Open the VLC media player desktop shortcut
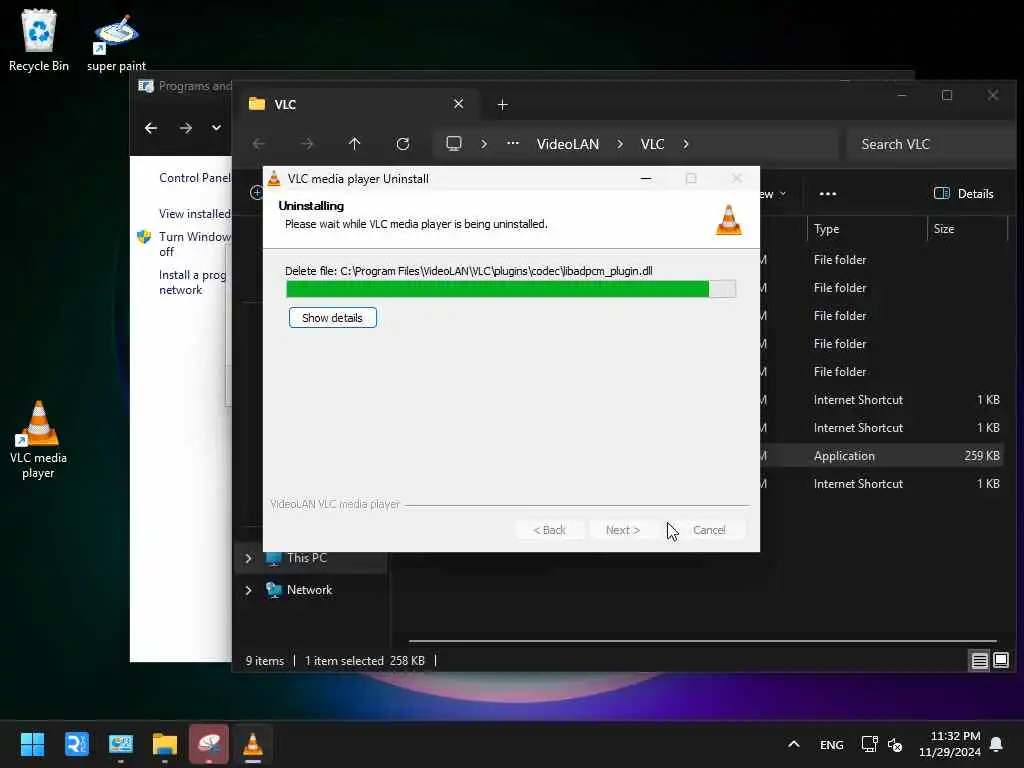 (39, 440)
